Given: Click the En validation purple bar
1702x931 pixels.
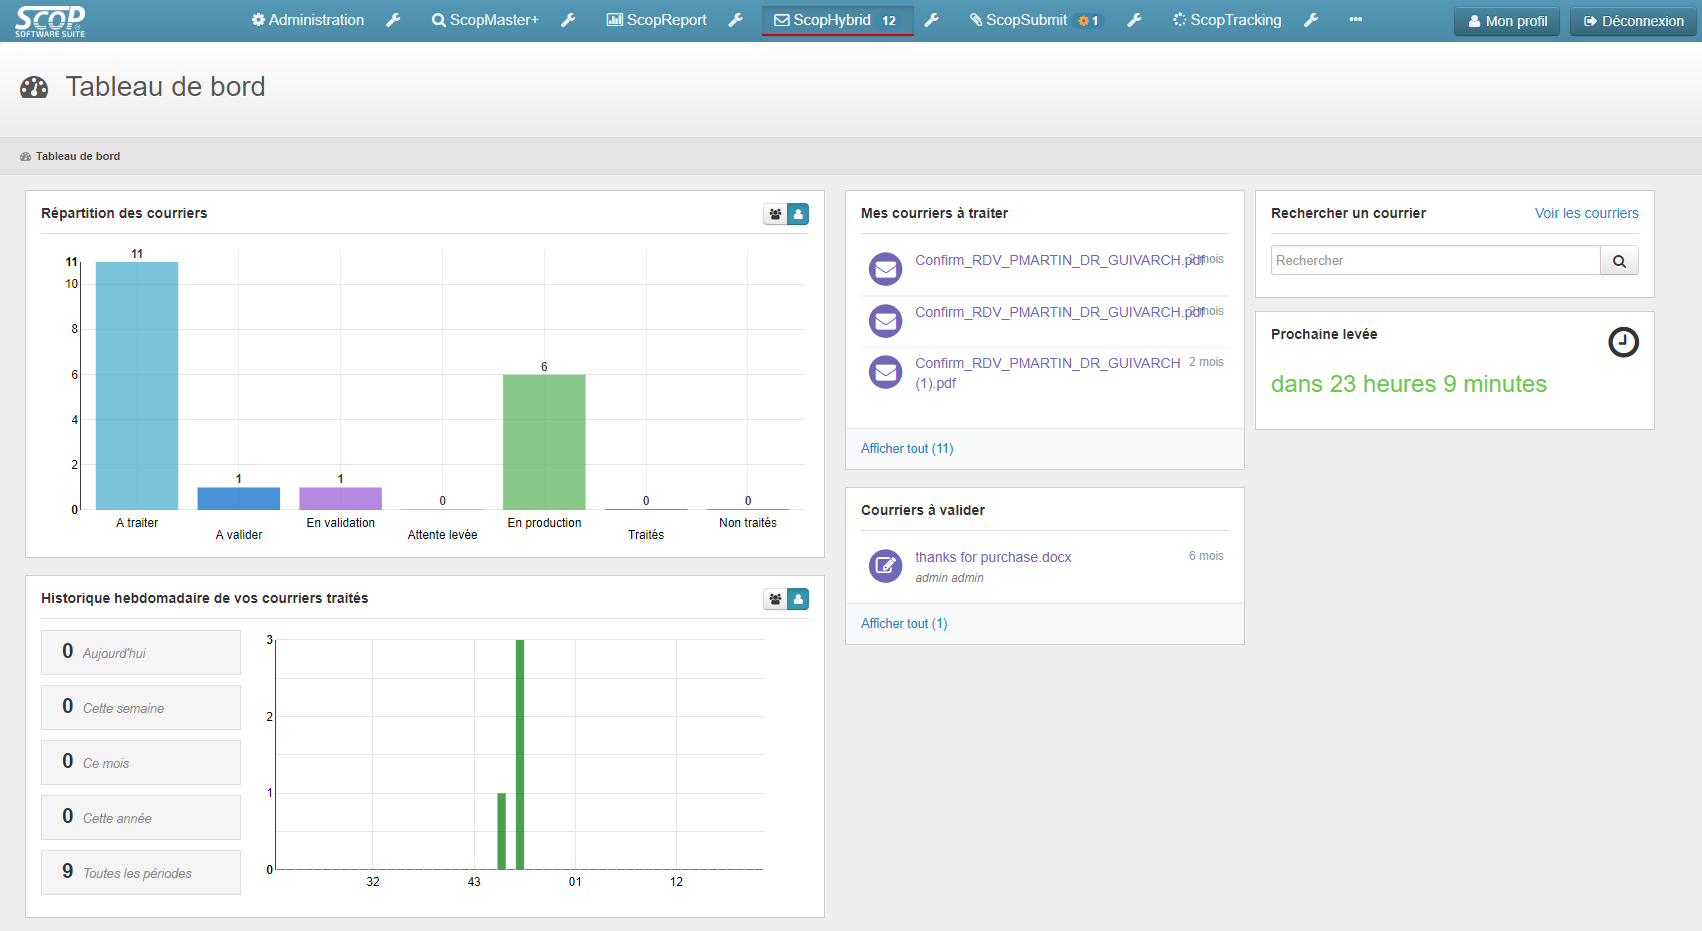Looking at the screenshot, I should coord(340,498).
